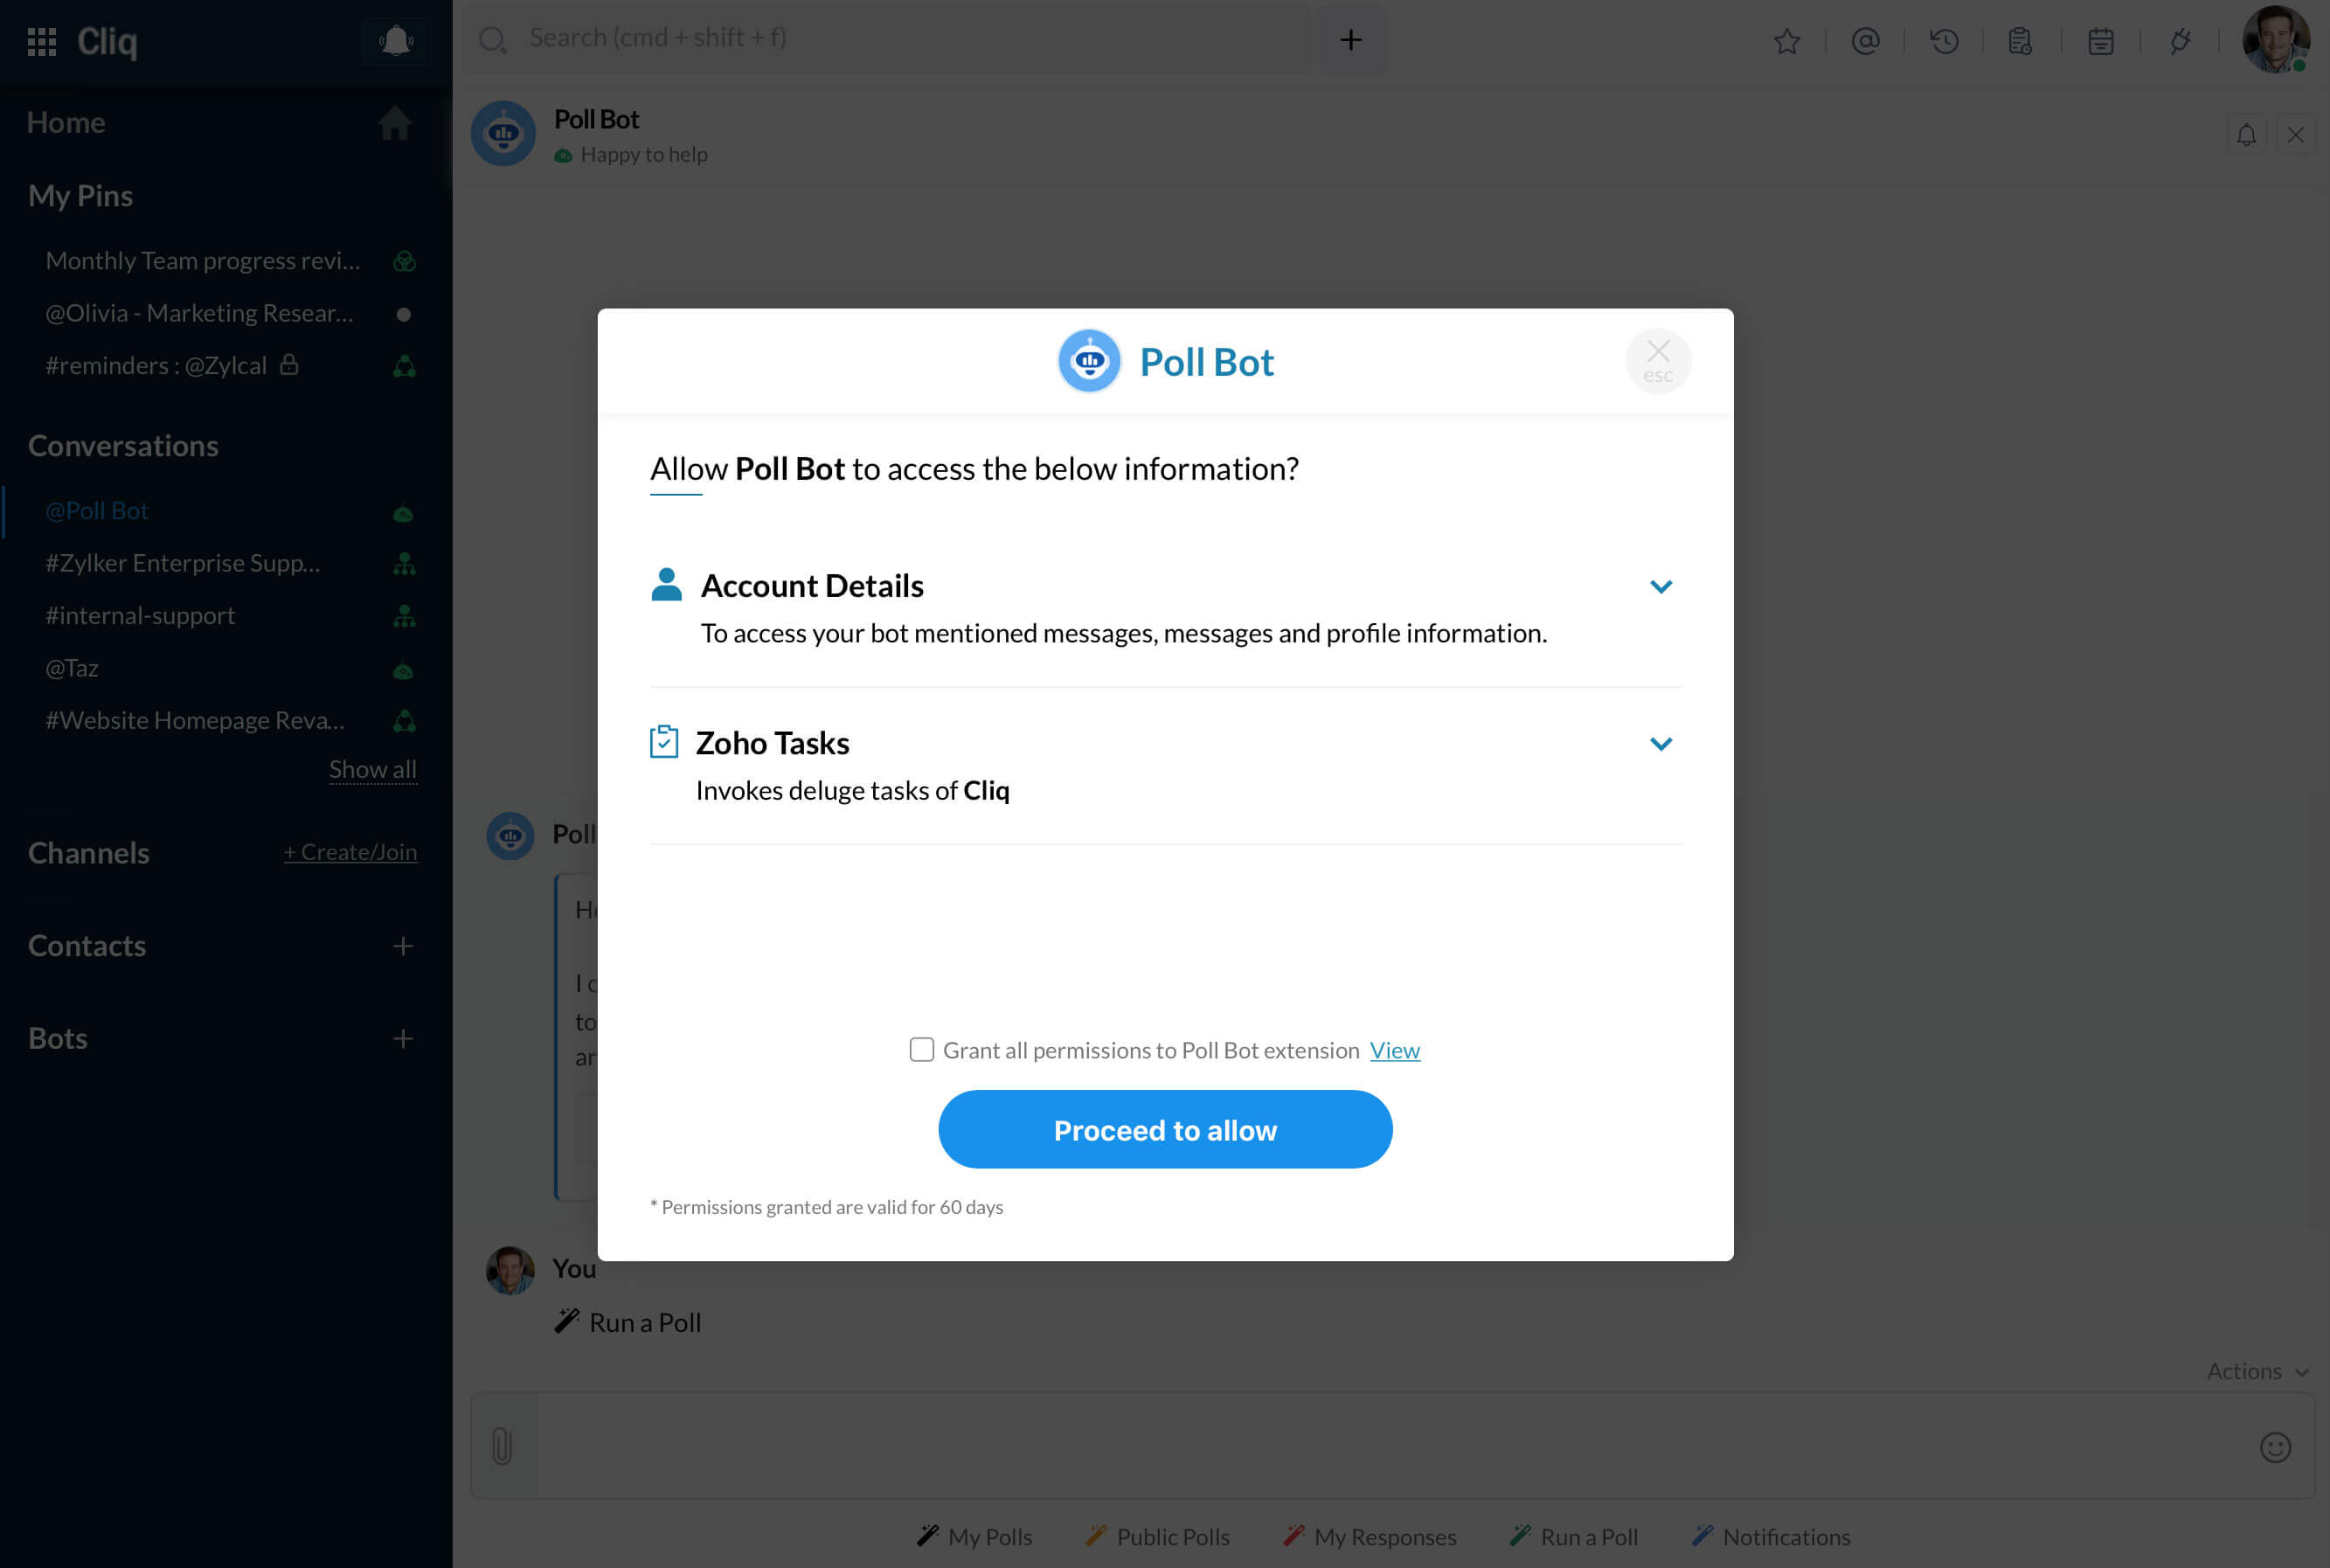This screenshot has width=2330, height=1568.
Task: Enable Grant all permissions to Poll Bot
Action: tap(924, 1050)
